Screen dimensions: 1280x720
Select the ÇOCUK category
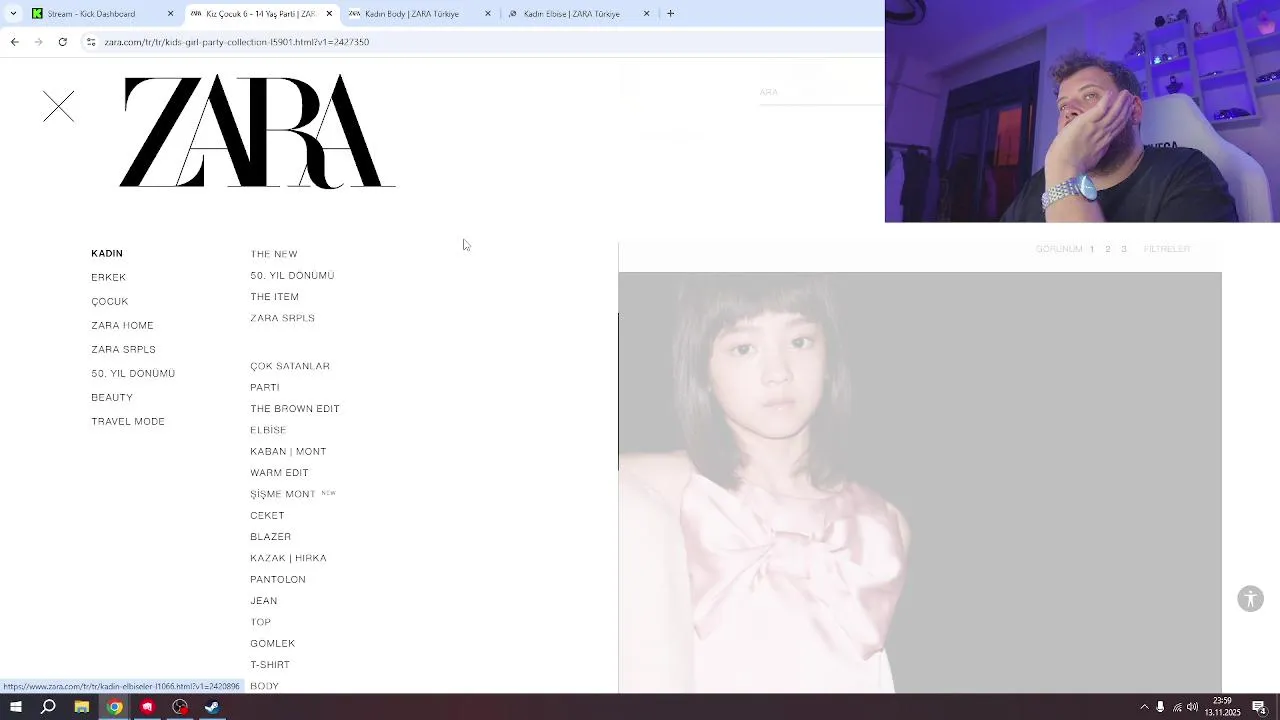tap(110, 302)
